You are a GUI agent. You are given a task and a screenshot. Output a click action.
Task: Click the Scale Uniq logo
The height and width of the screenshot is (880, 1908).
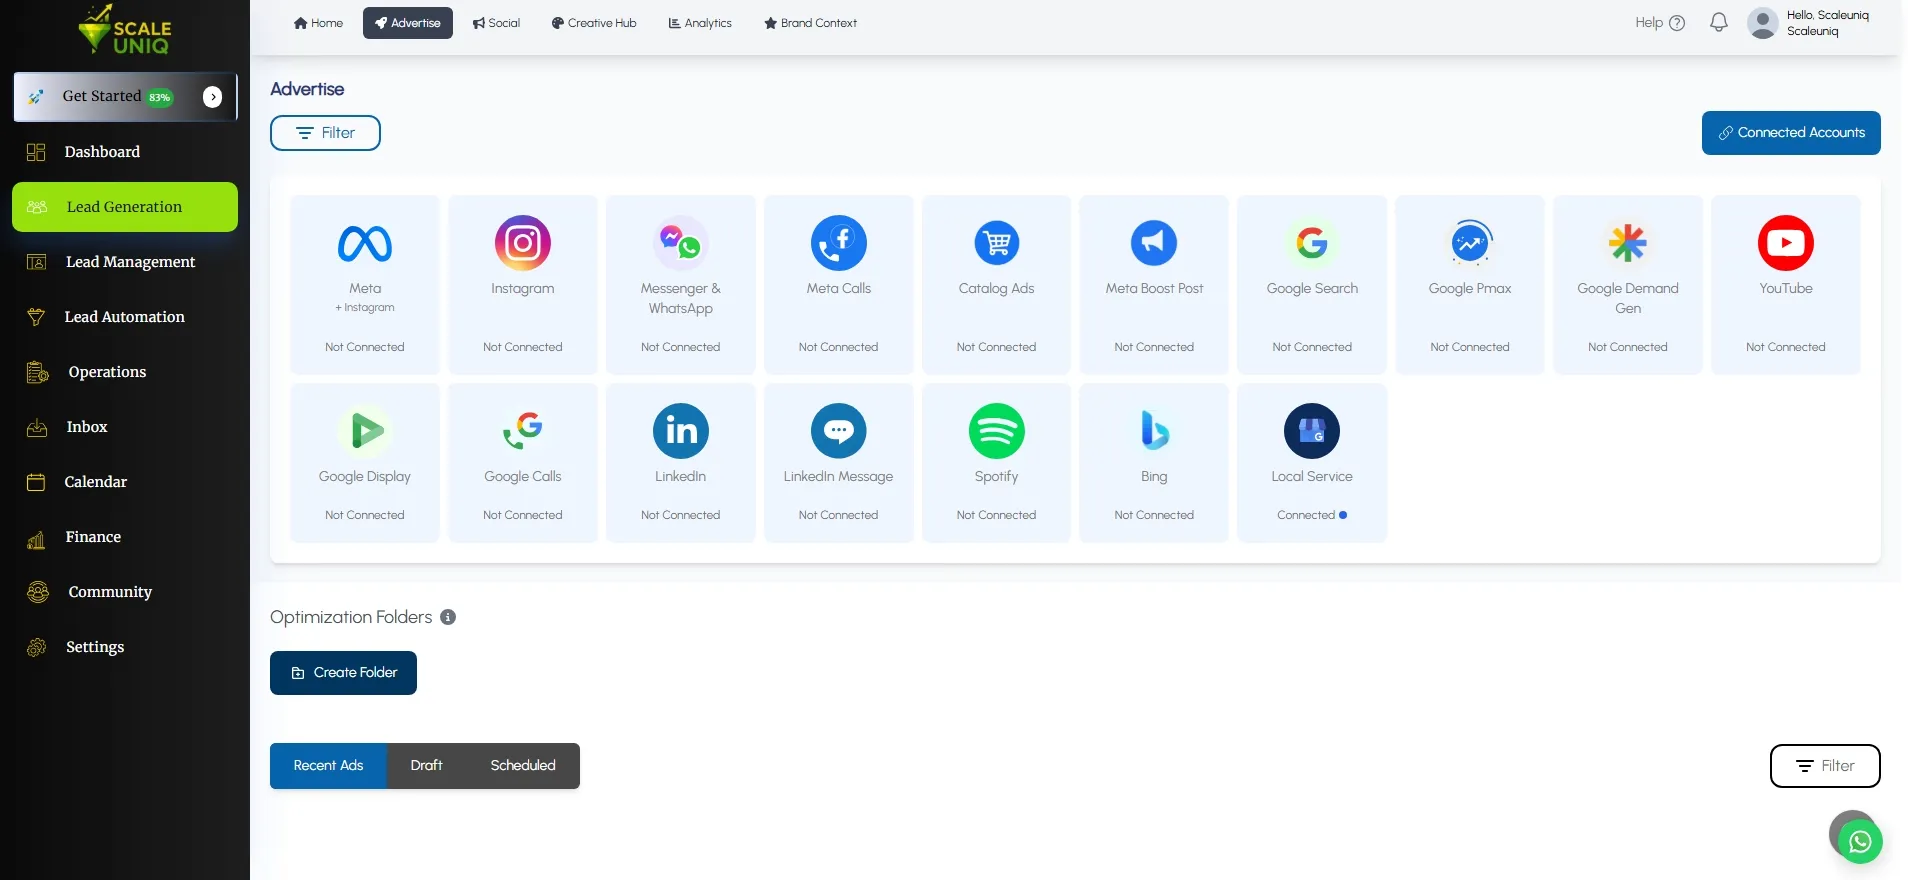(124, 30)
